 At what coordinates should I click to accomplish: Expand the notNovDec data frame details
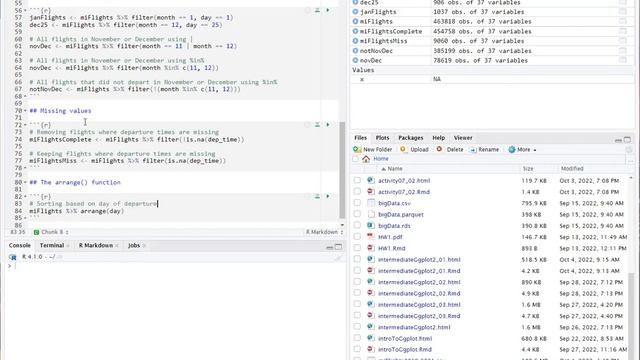pos(355,51)
